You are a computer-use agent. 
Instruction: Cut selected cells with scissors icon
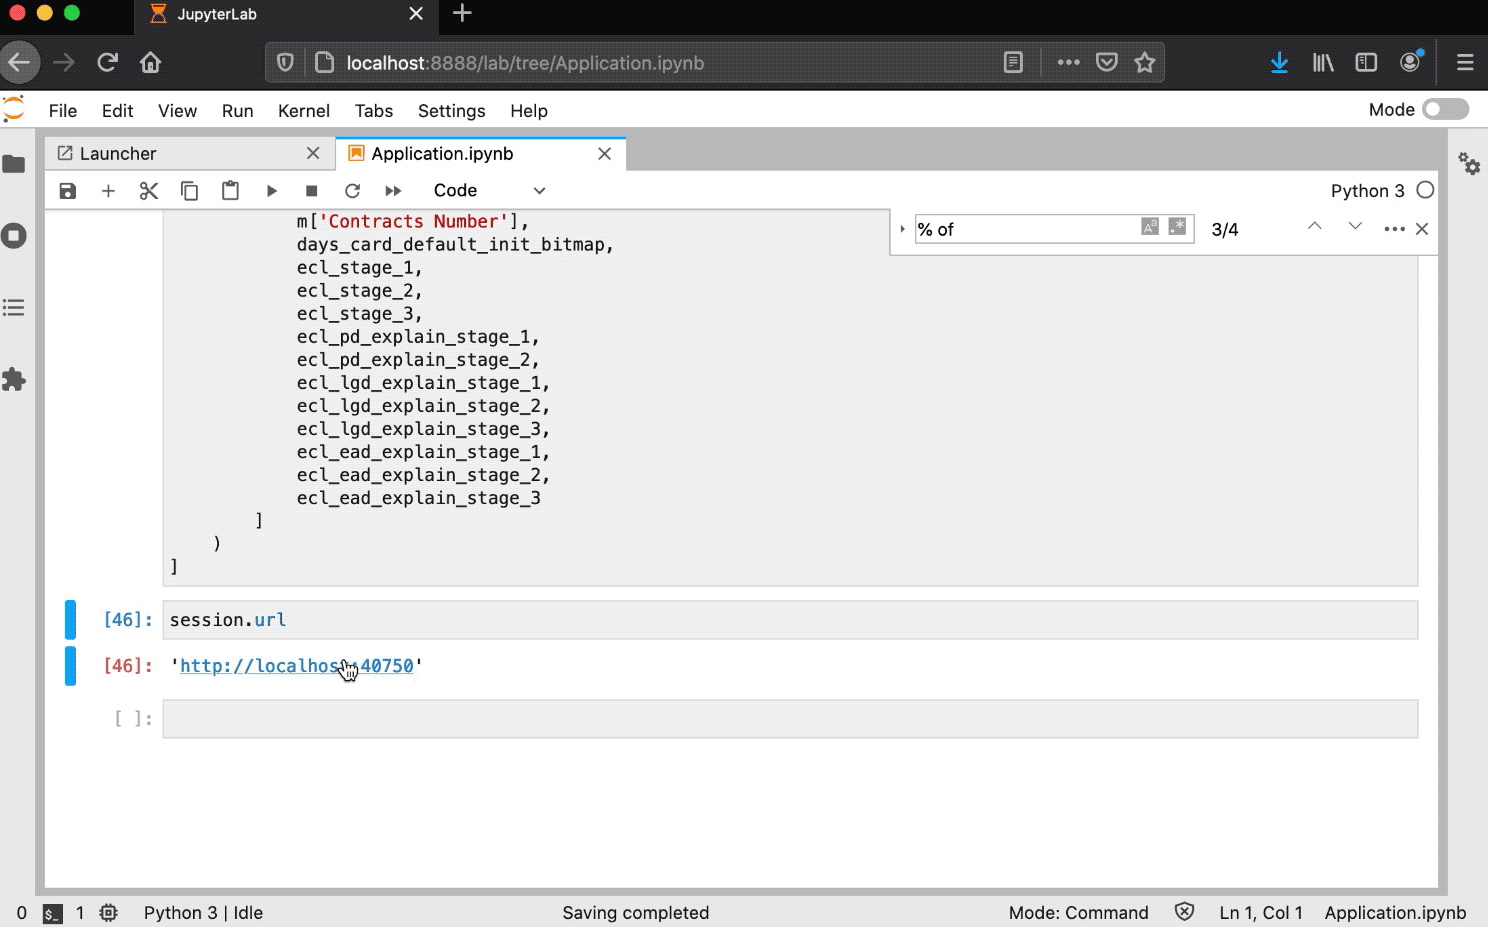pos(149,191)
